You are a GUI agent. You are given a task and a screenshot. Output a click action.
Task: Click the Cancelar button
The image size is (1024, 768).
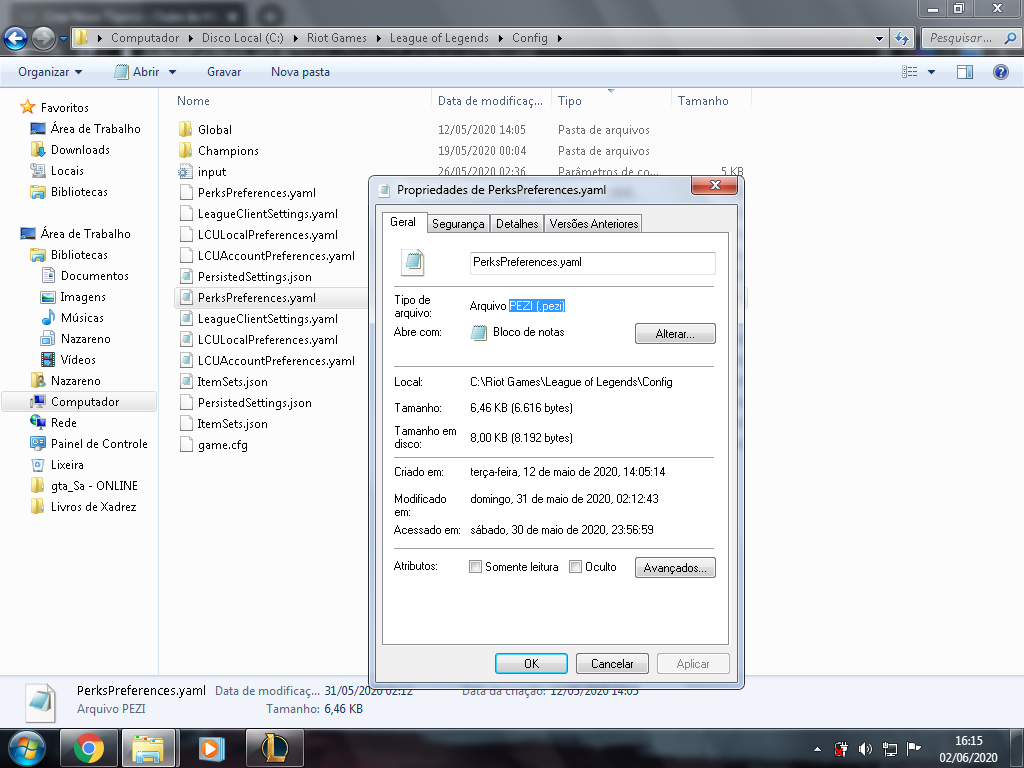(x=612, y=664)
